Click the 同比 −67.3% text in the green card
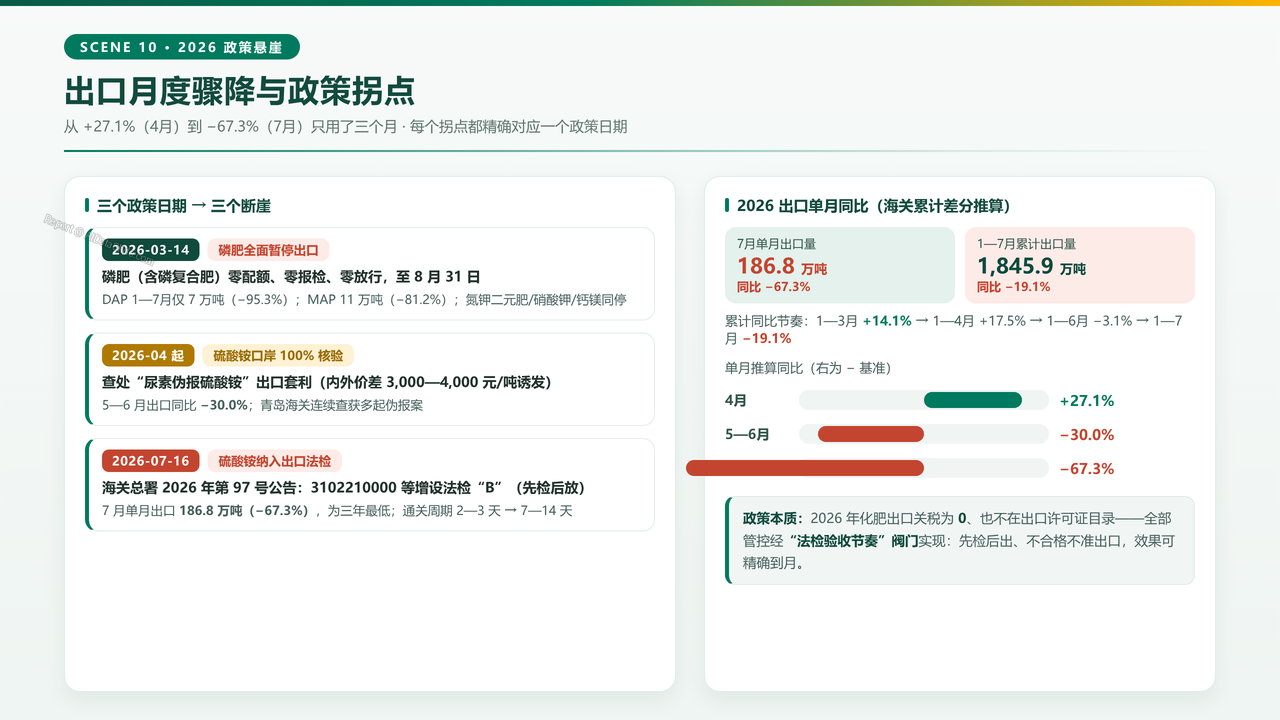This screenshot has width=1280, height=720. 773,287
